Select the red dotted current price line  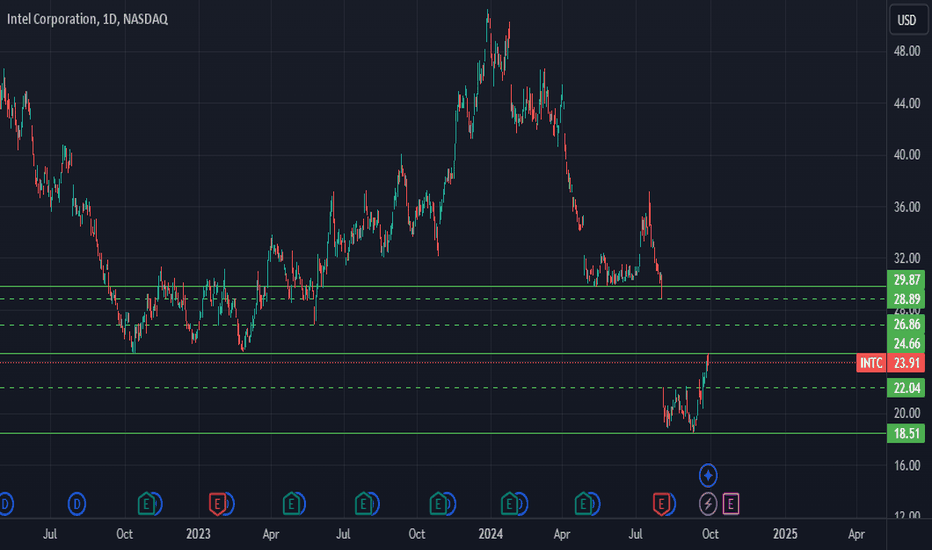click(x=428, y=362)
